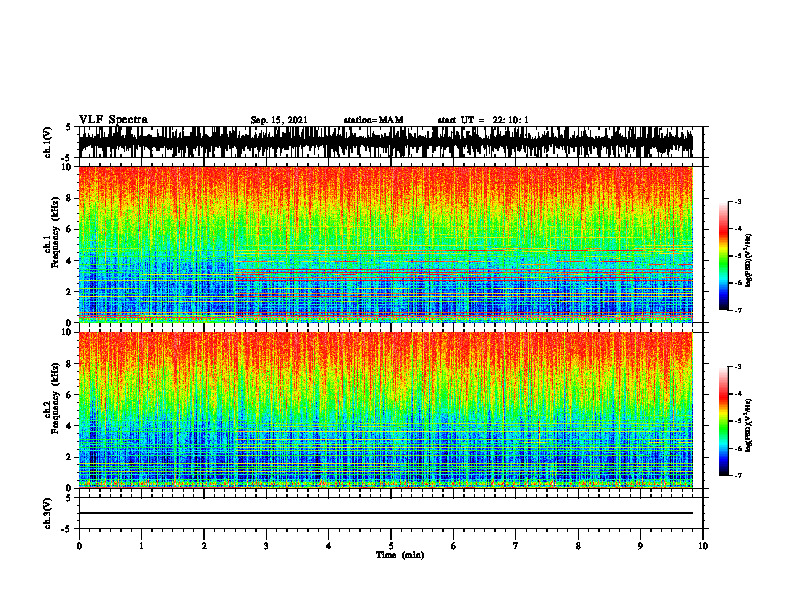
Task: Click time axis tick label "10" at the right end
Action: (x=703, y=546)
